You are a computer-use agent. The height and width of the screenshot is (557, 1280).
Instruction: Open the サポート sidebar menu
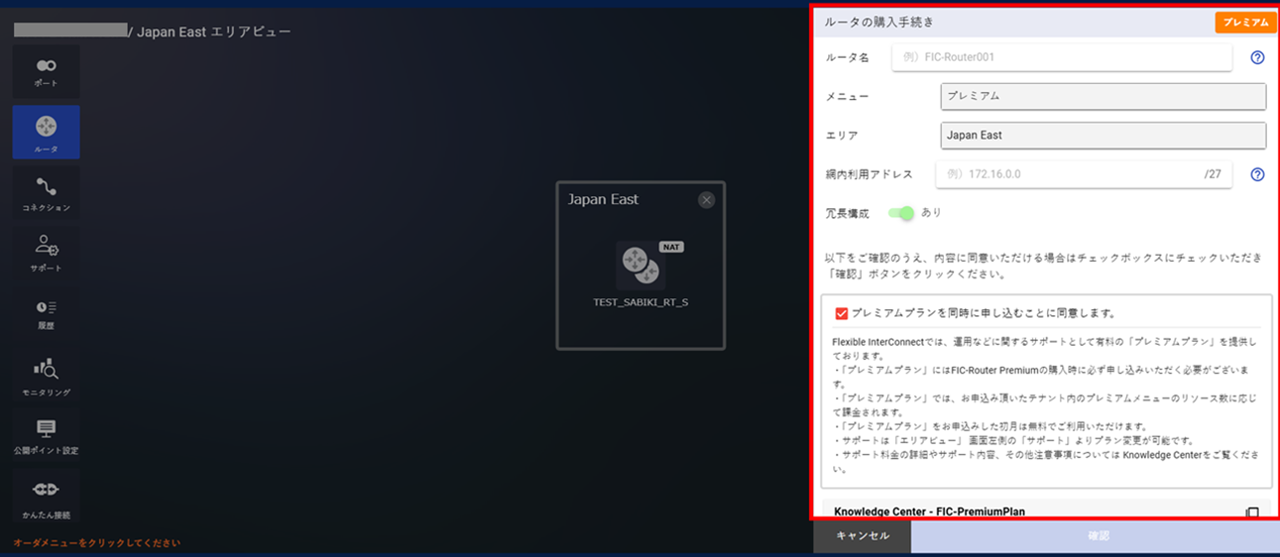(x=46, y=253)
